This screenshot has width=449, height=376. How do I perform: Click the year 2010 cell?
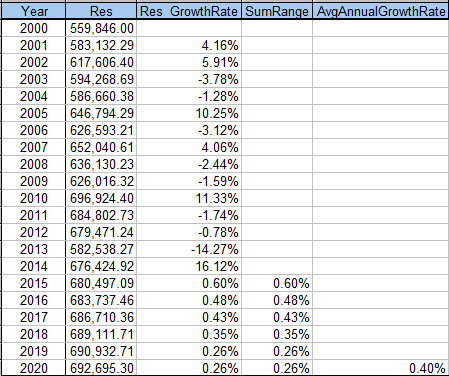33,198
